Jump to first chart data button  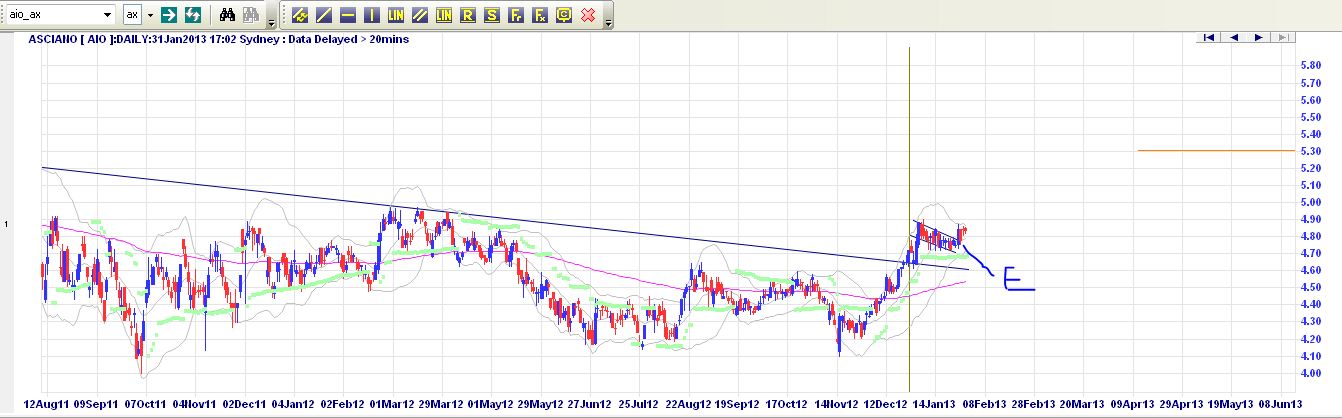tap(1209, 38)
